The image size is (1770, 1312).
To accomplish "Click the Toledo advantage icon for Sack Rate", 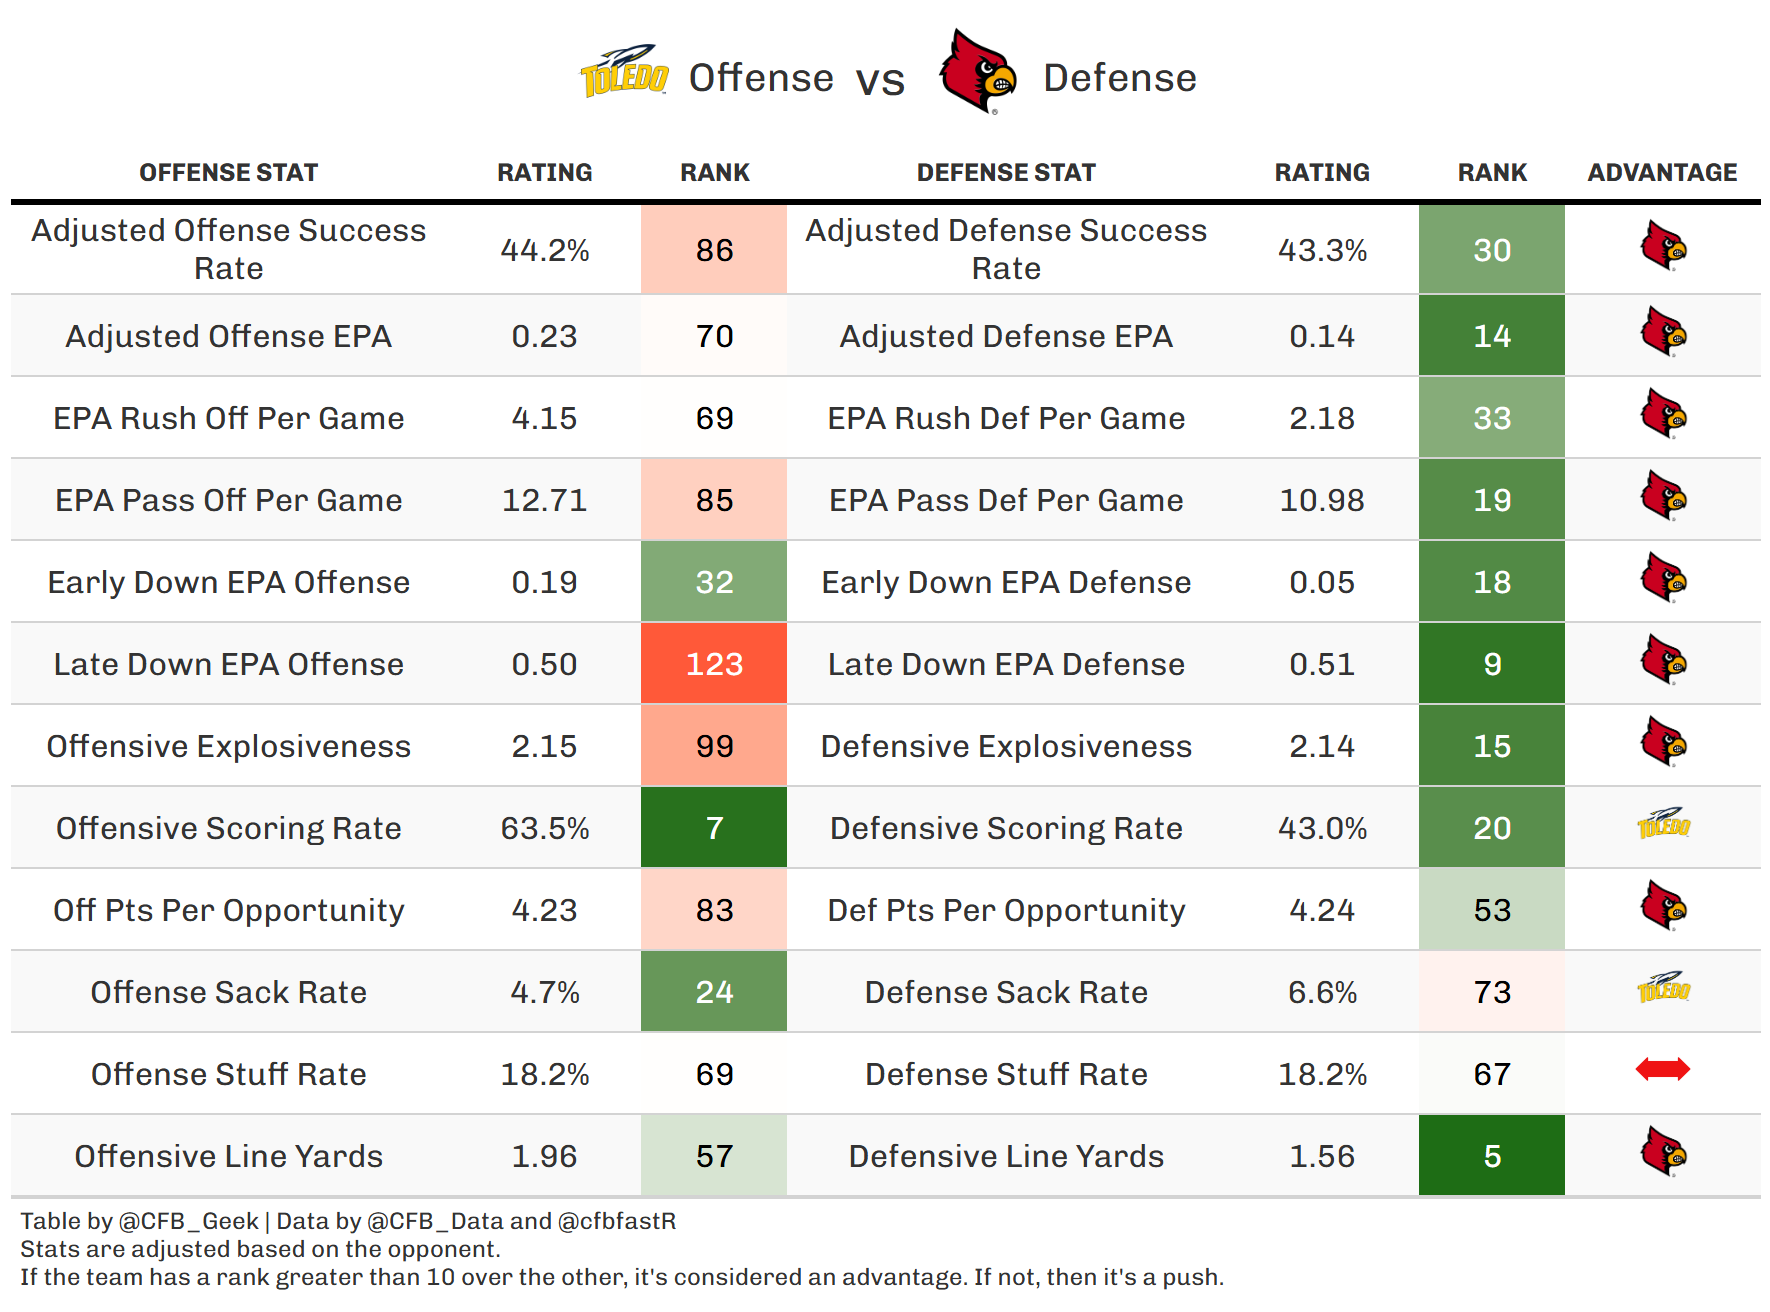I will click(1663, 988).
